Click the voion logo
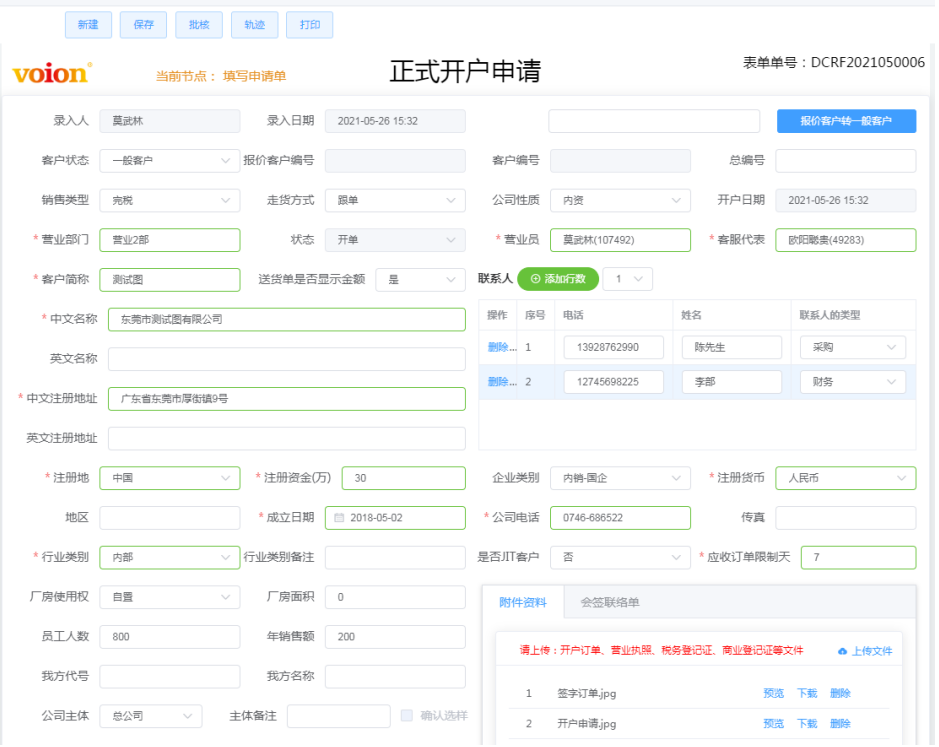Screen dimensions: 939x747 point(52,73)
